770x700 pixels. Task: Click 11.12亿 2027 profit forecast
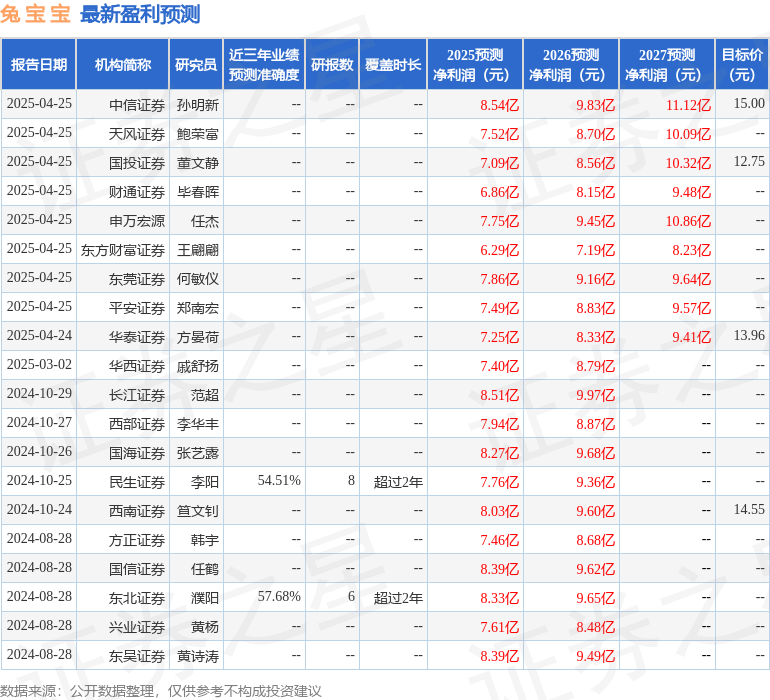(688, 105)
